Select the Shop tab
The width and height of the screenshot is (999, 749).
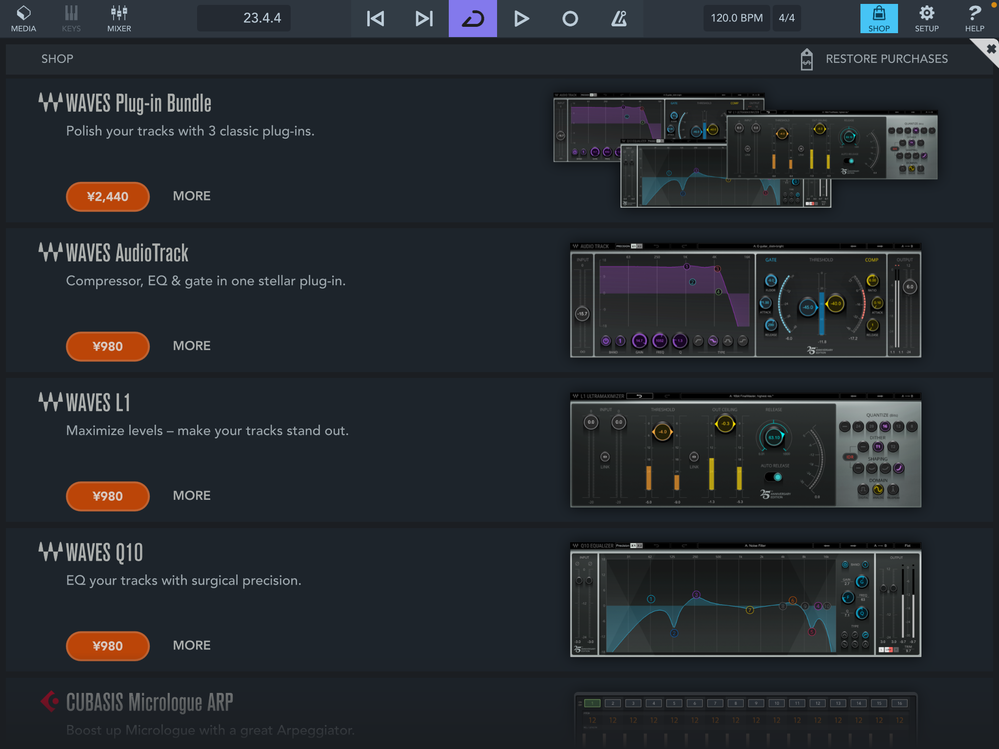tap(879, 18)
